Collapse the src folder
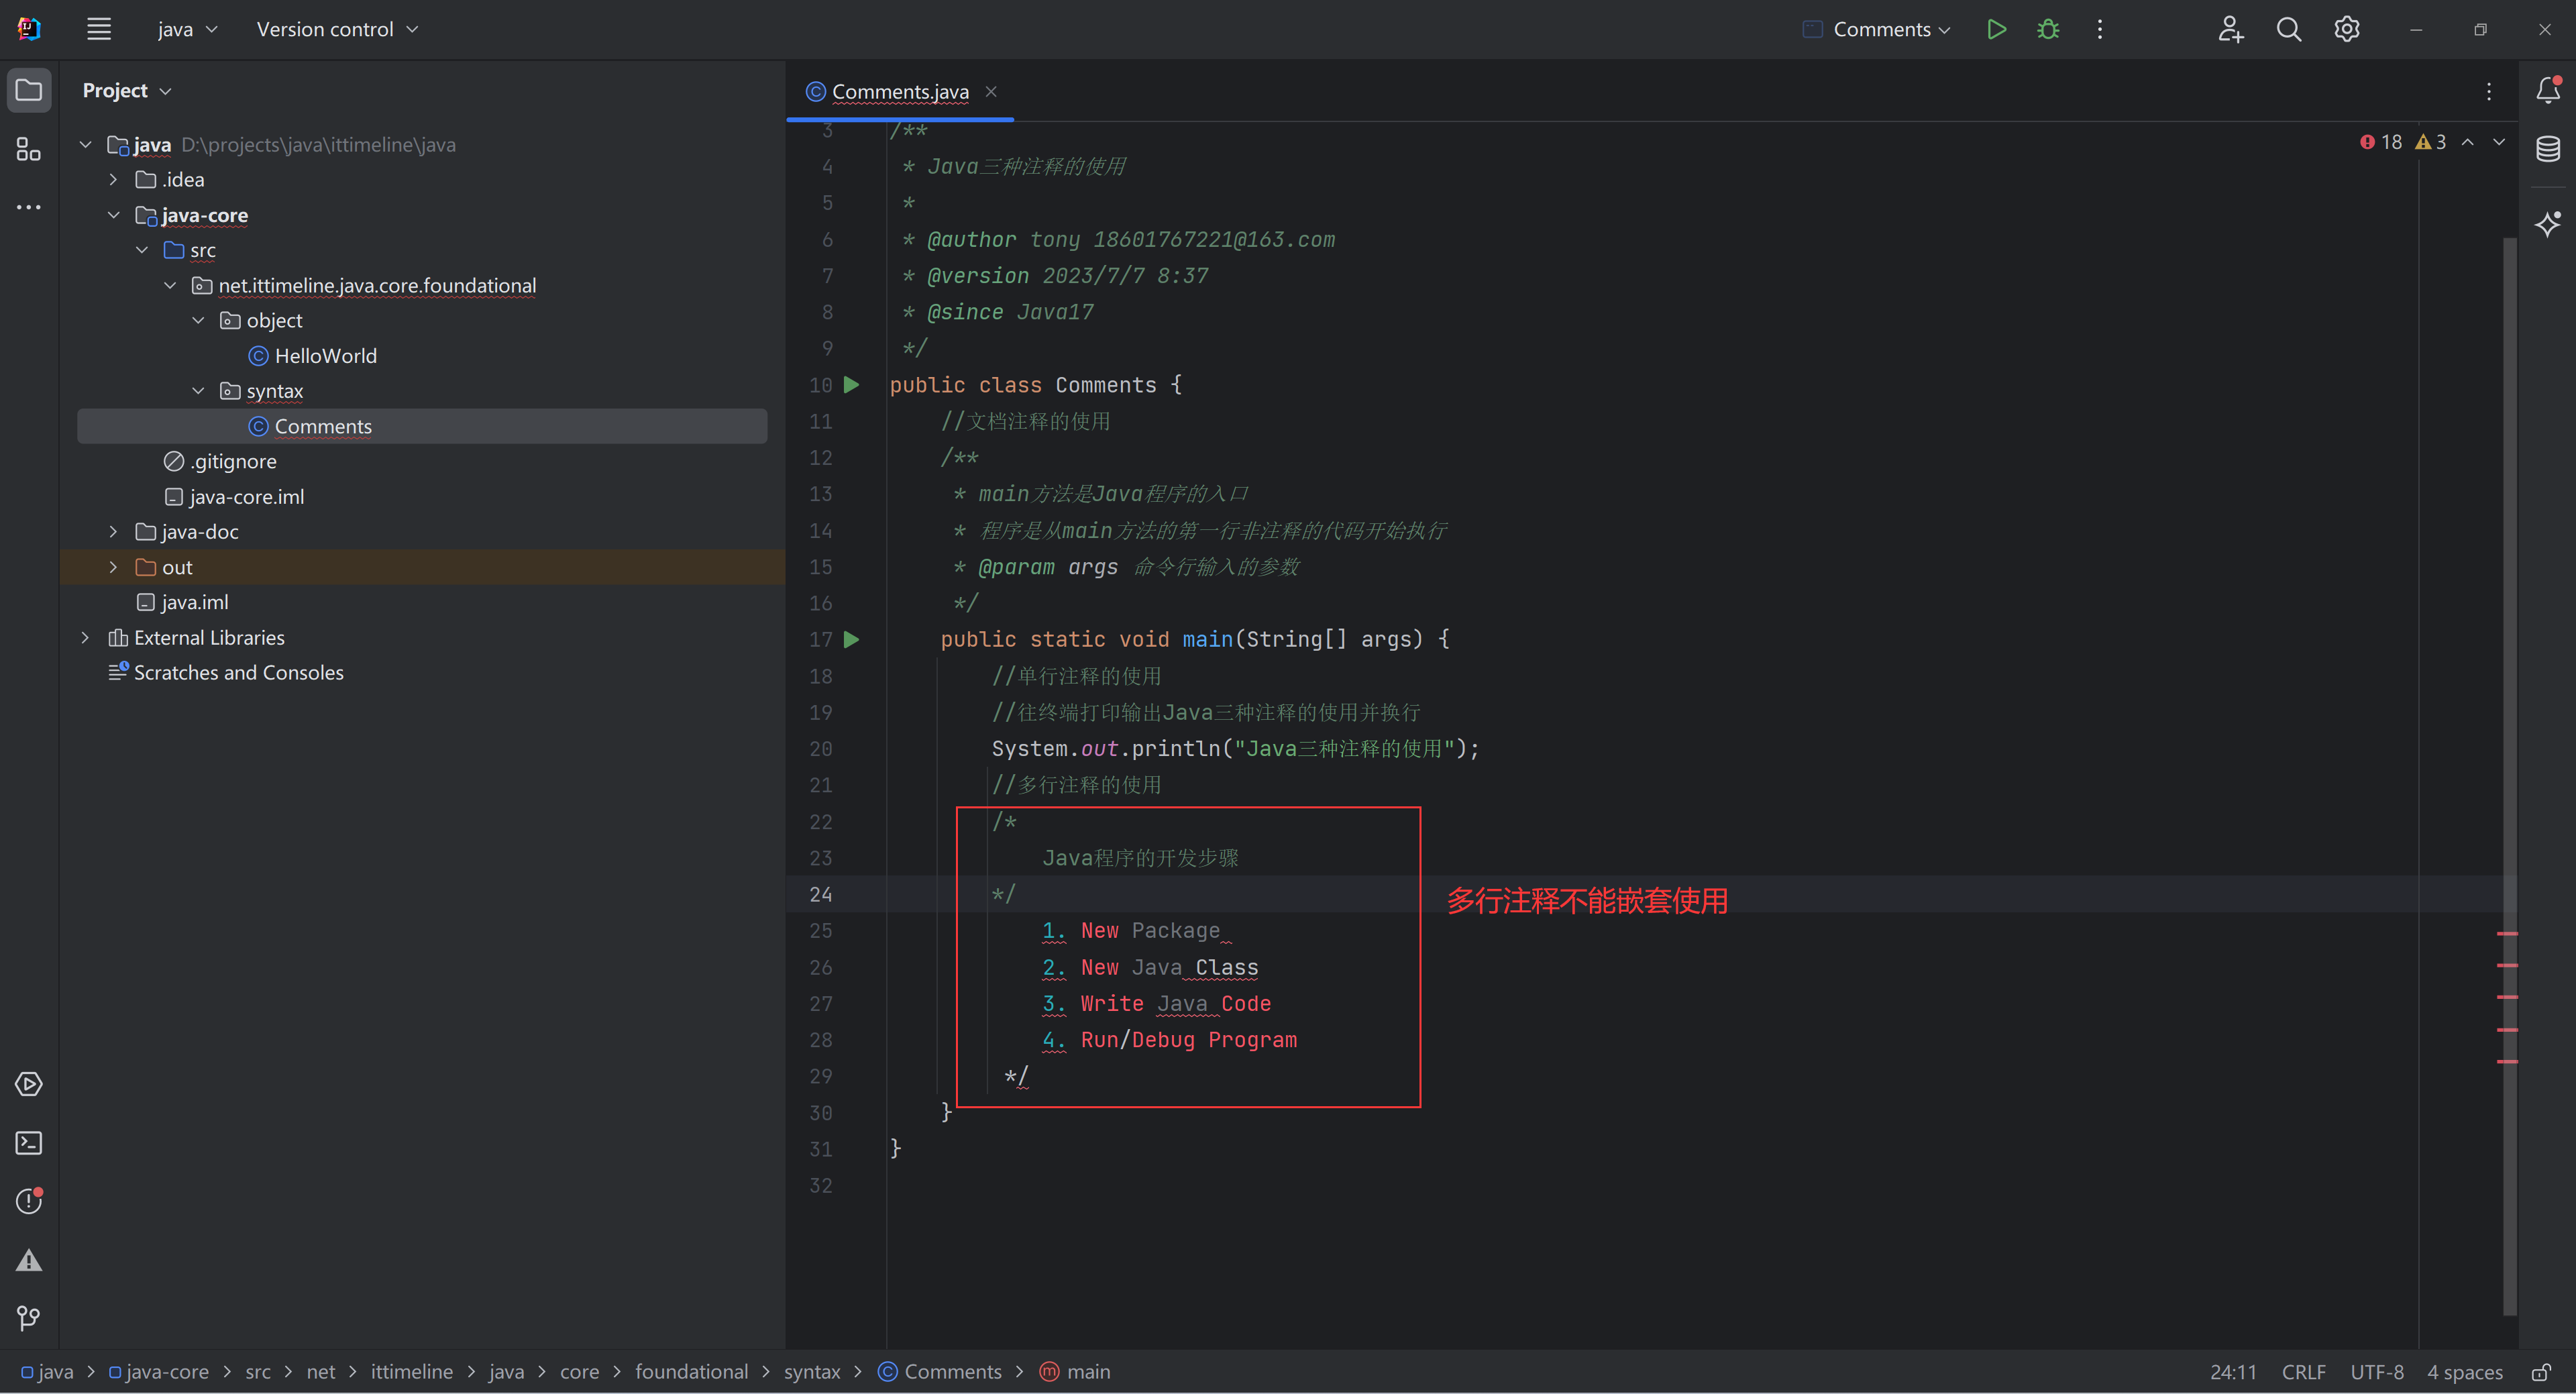Viewport: 2576px width, 1394px height. click(x=142, y=250)
